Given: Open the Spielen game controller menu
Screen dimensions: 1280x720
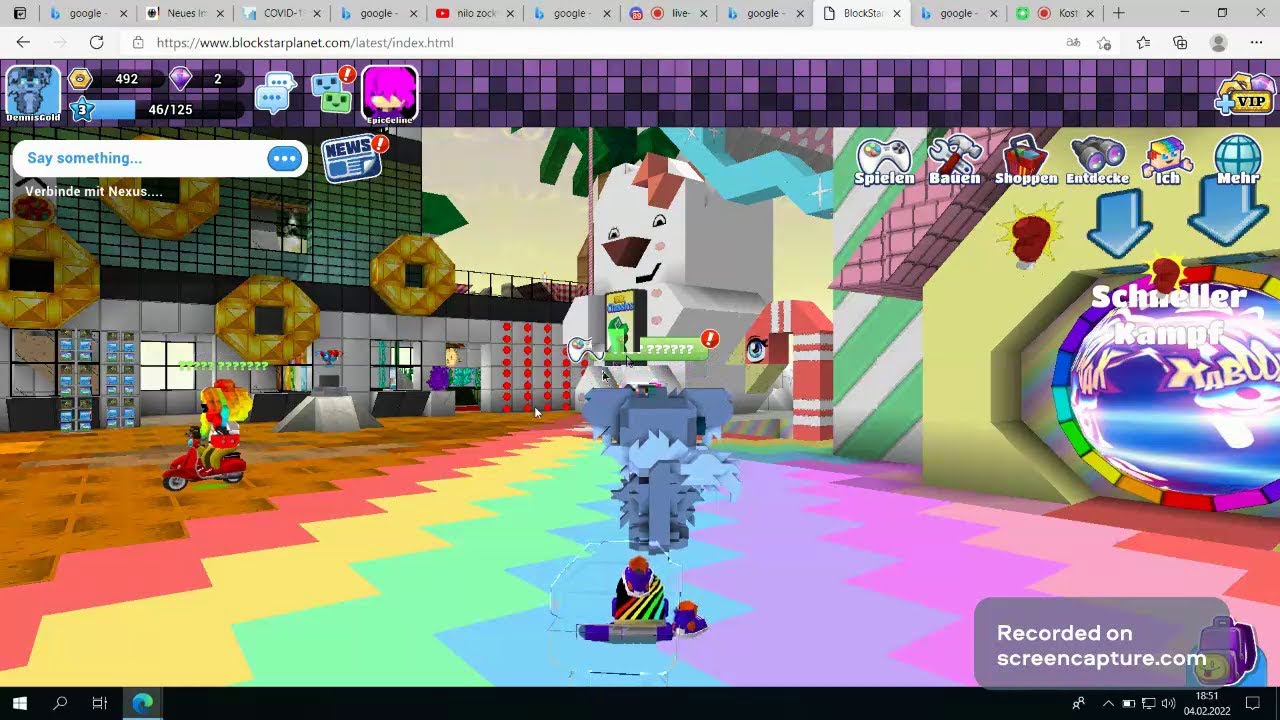Looking at the screenshot, I should coord(884,160).
